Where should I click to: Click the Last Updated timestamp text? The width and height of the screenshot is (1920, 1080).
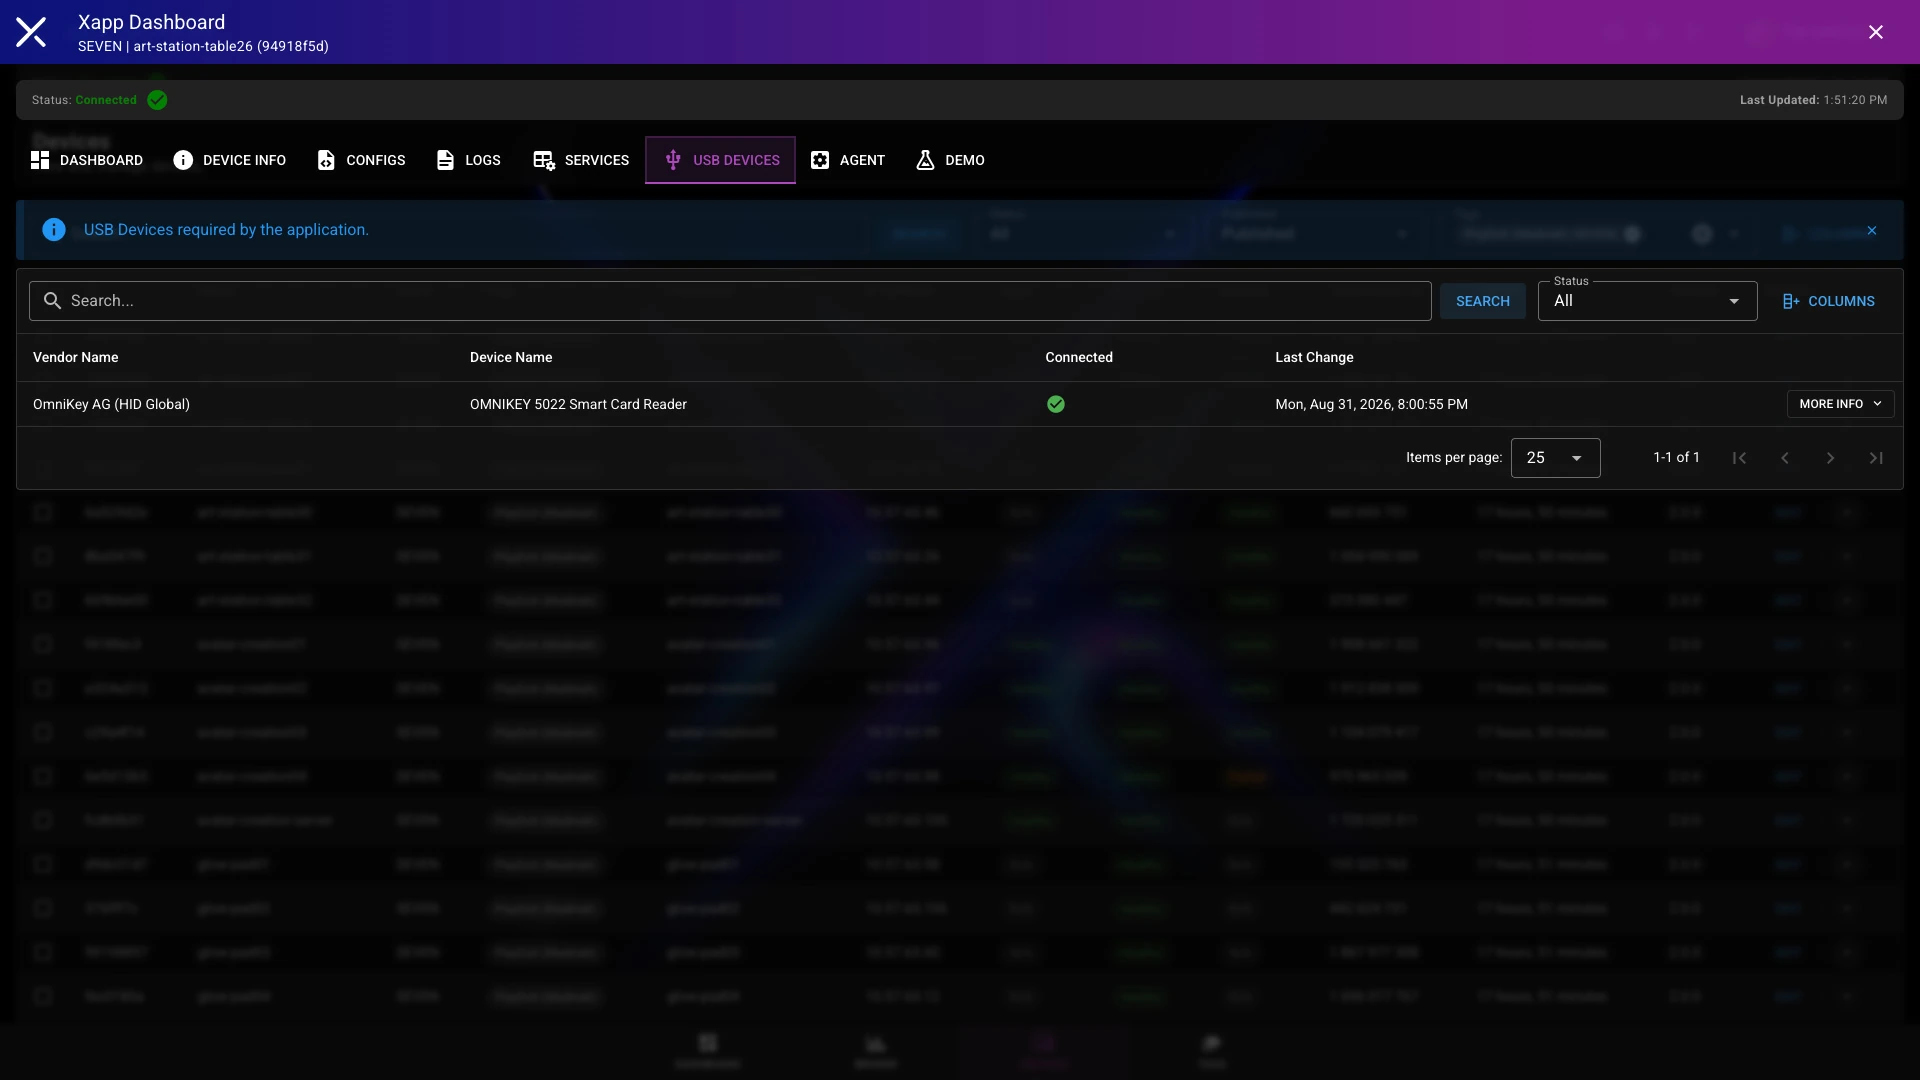[1813, 100]
